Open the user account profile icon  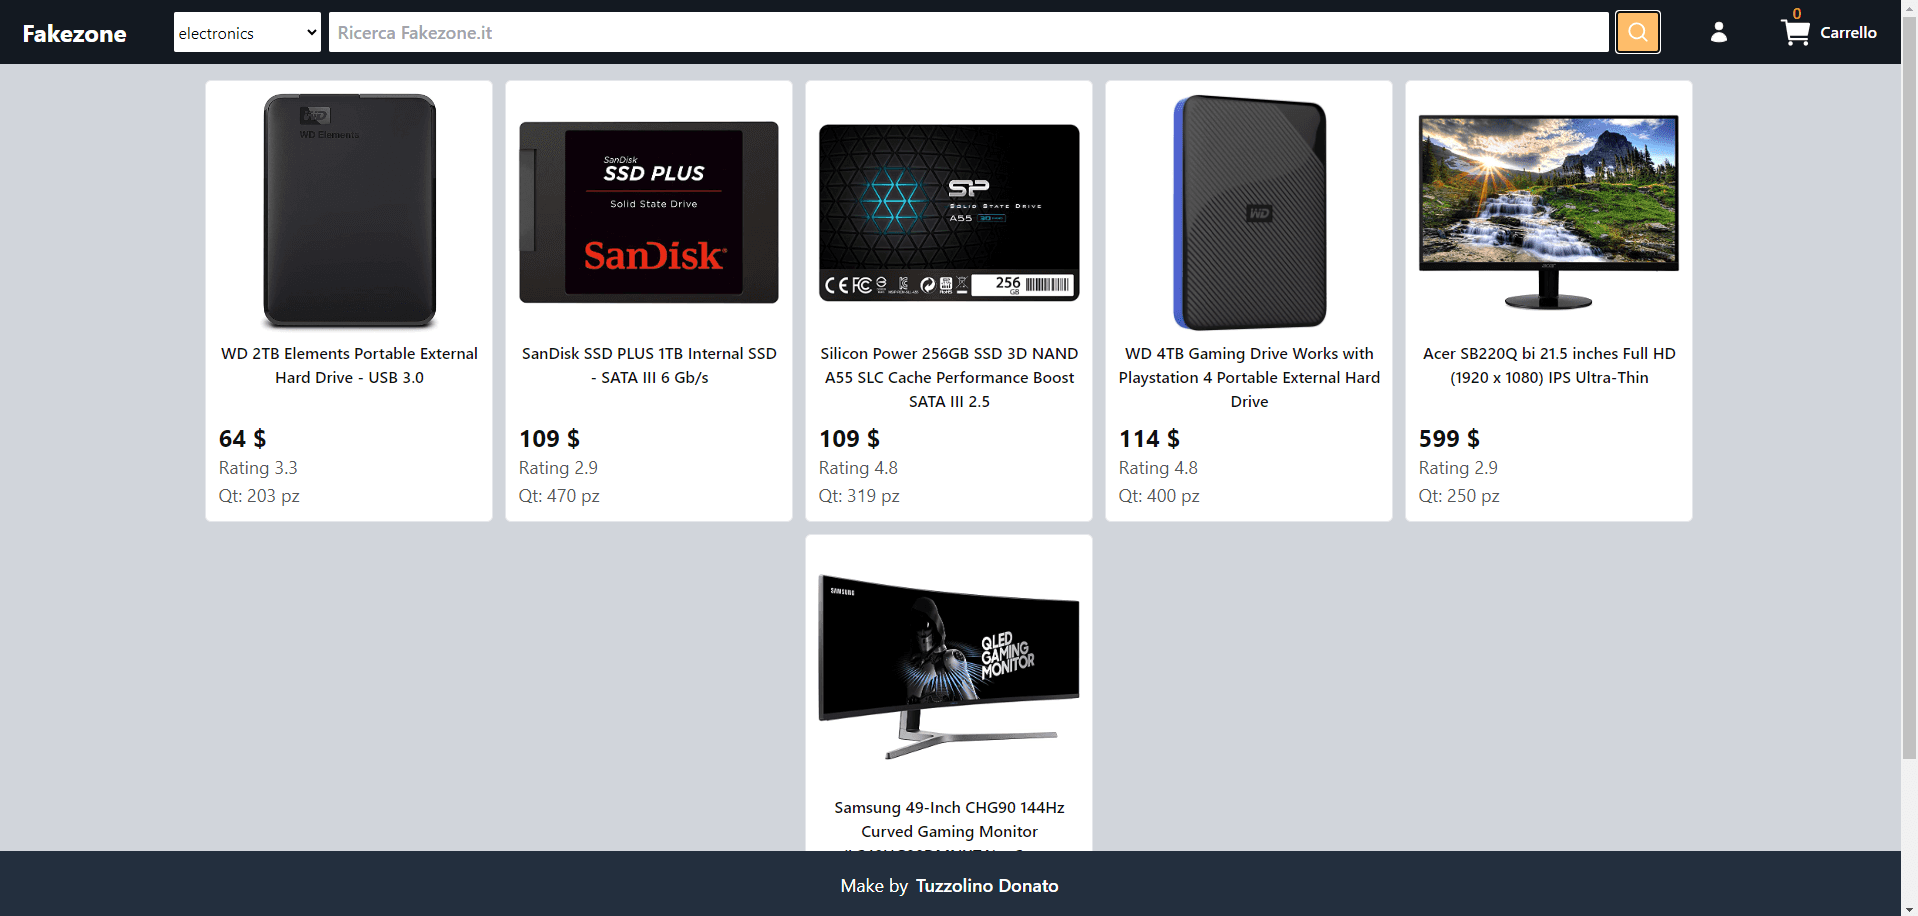click(1718, 32)
